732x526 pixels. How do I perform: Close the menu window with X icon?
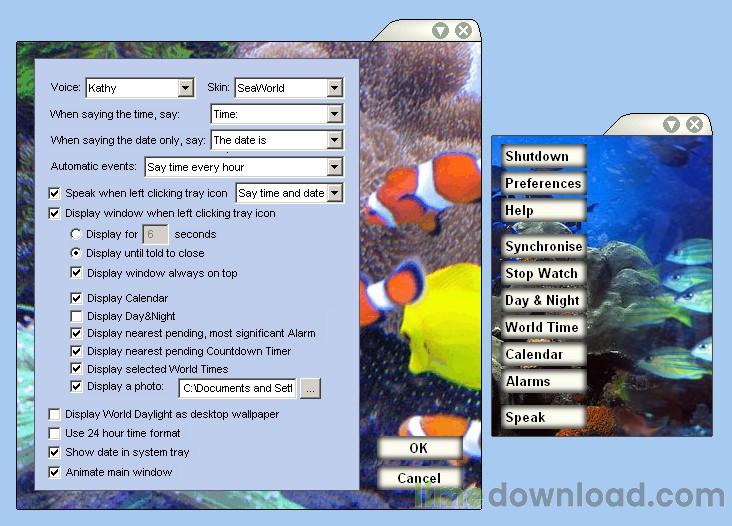point(695,125)
